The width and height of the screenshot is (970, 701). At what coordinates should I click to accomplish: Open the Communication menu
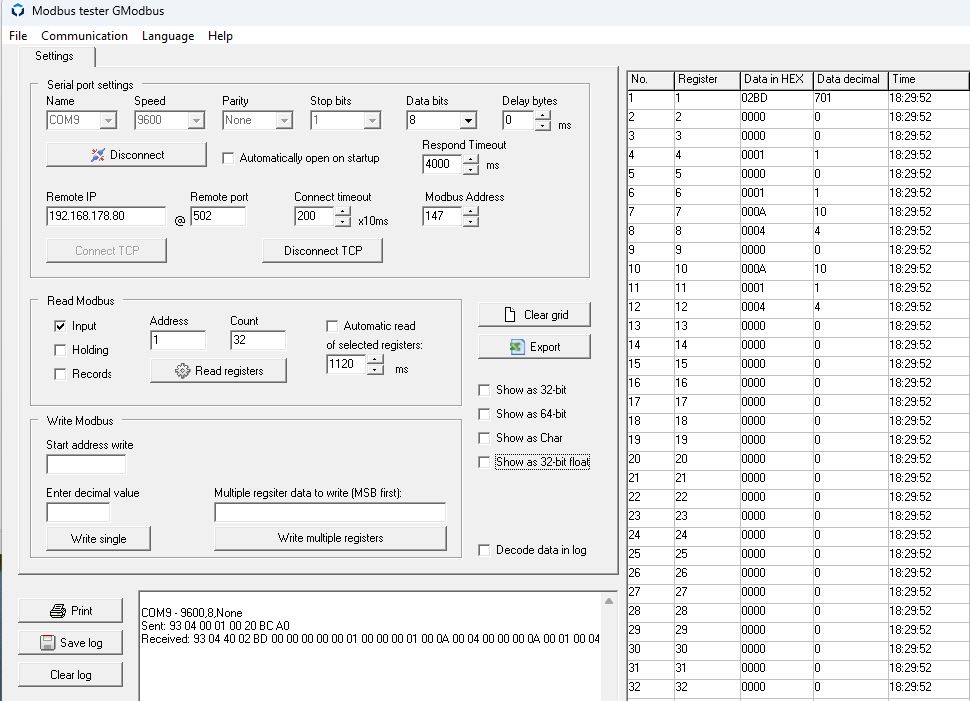84,36
